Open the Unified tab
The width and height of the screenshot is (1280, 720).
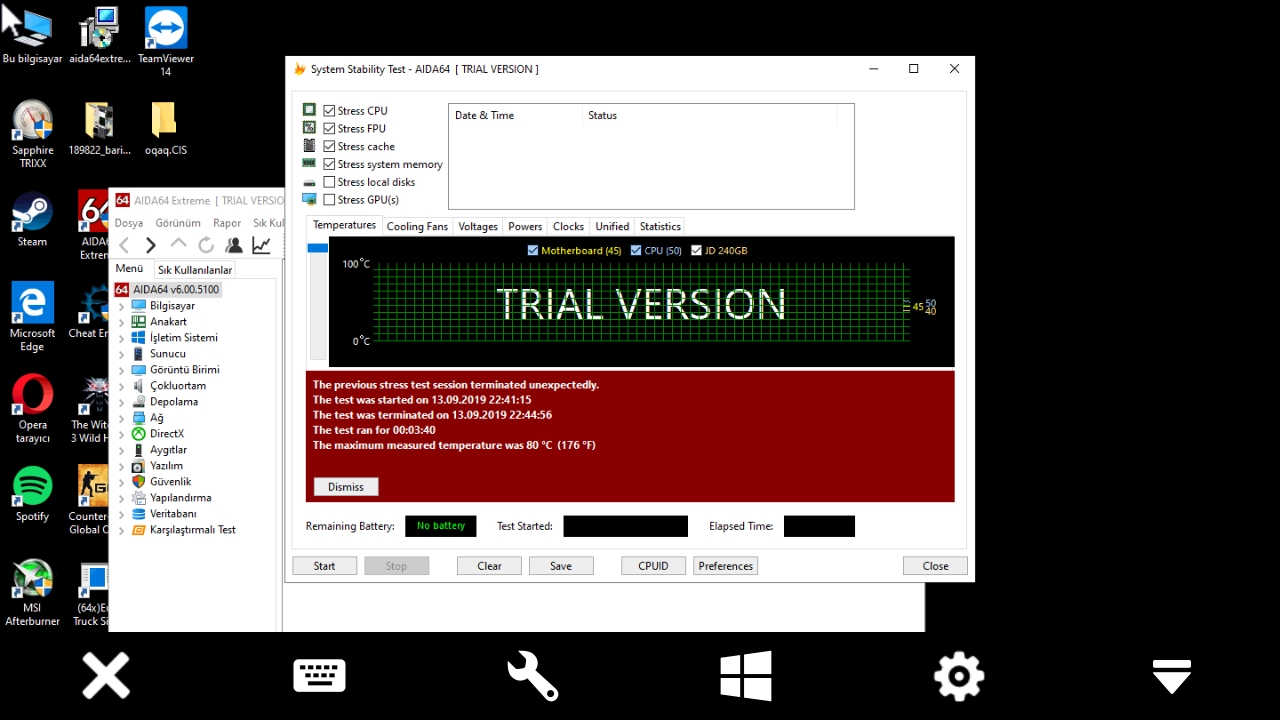click(x=612, y=227)
